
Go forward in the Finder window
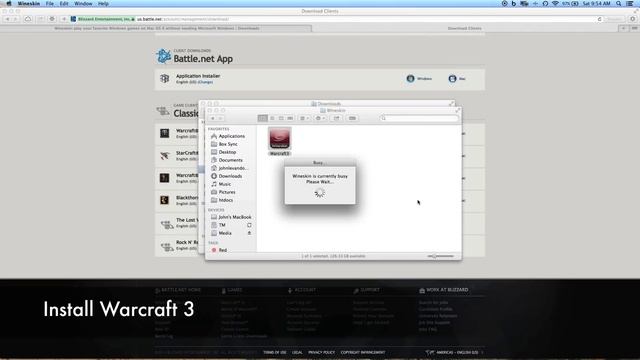(x=220, y=118)
